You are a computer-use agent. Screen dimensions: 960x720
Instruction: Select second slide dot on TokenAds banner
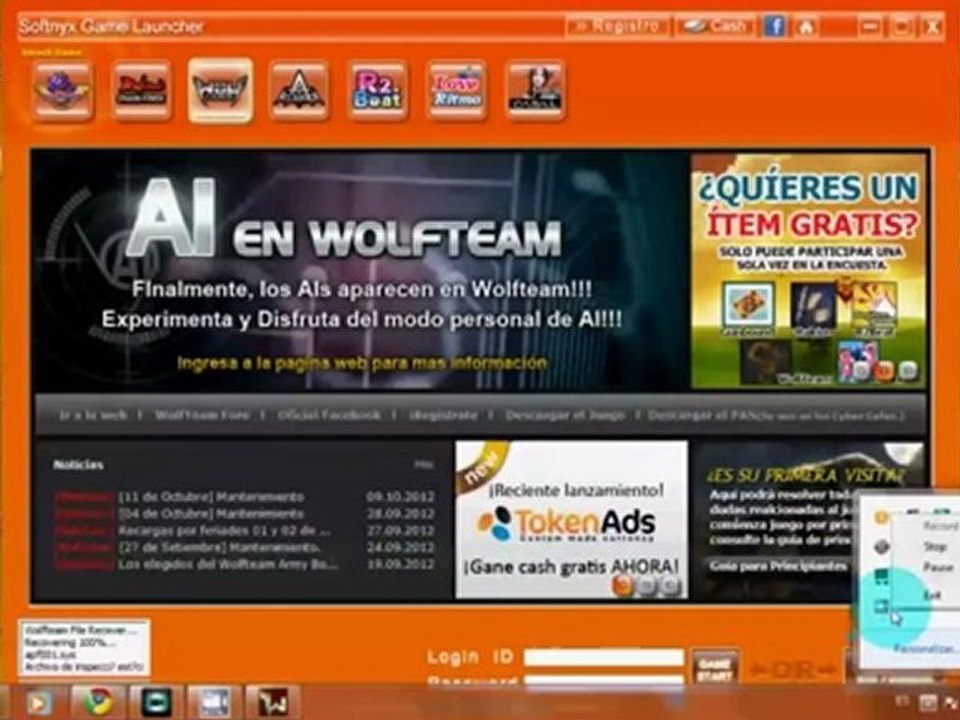(x=647, y=587)
